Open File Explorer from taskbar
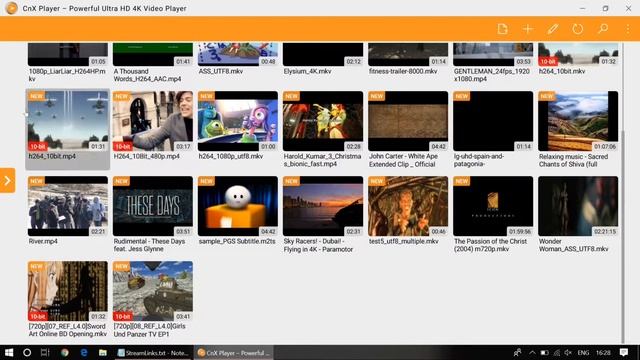Screen dimensions: 640x360 103,352
